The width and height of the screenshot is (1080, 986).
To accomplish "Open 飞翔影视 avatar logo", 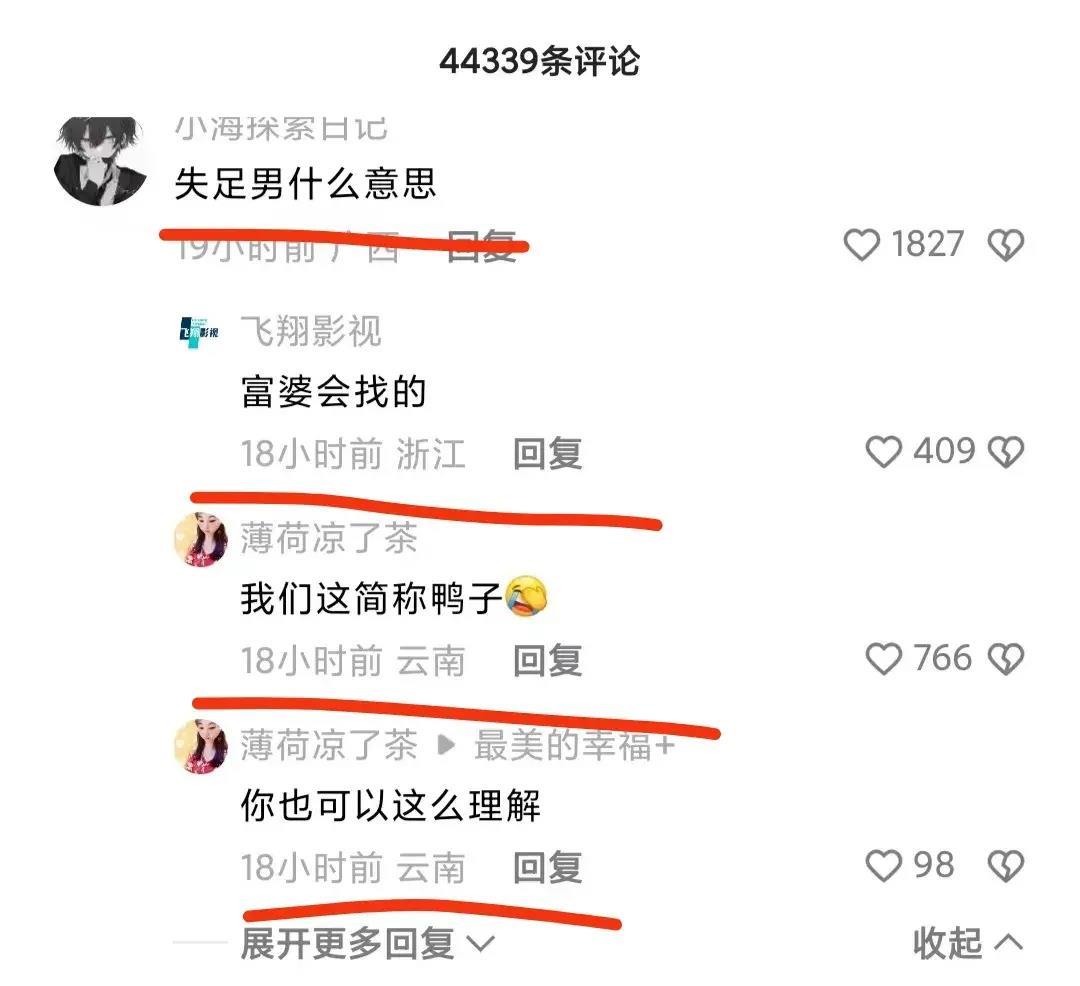I will (x=198, y=333).
